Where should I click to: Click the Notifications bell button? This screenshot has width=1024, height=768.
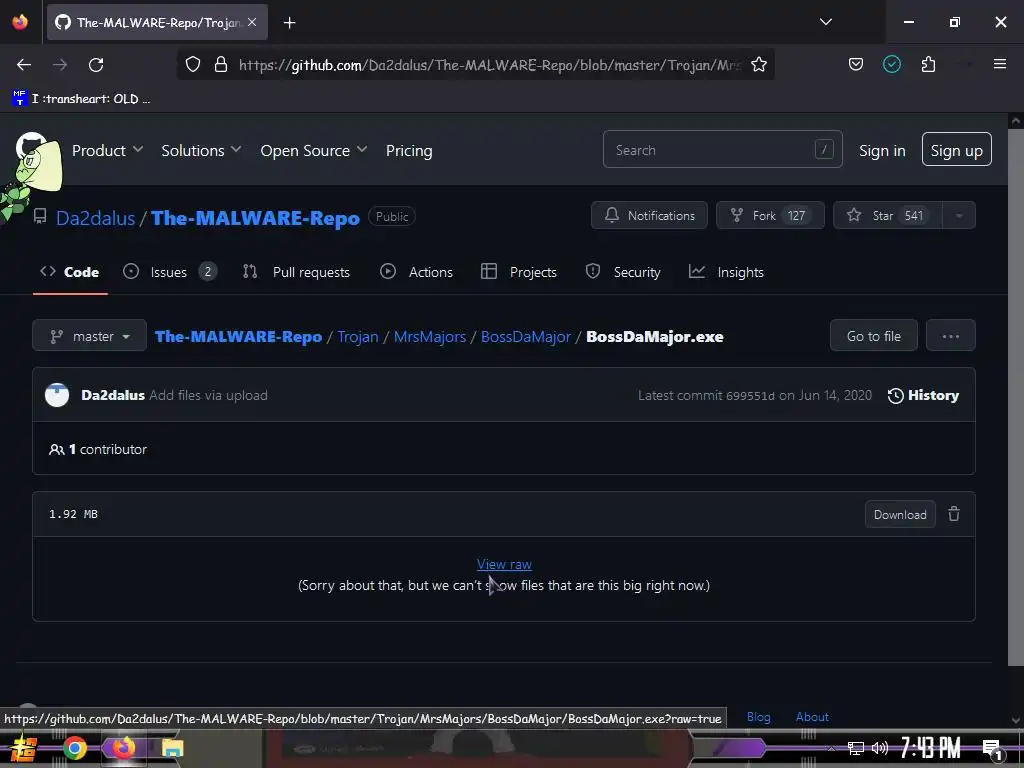(649, 216)
